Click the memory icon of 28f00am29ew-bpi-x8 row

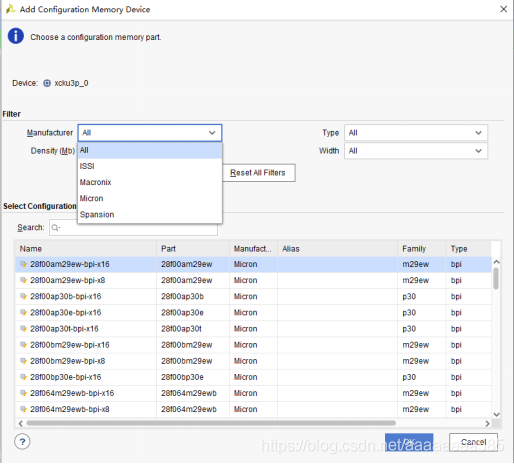point(23,280)
